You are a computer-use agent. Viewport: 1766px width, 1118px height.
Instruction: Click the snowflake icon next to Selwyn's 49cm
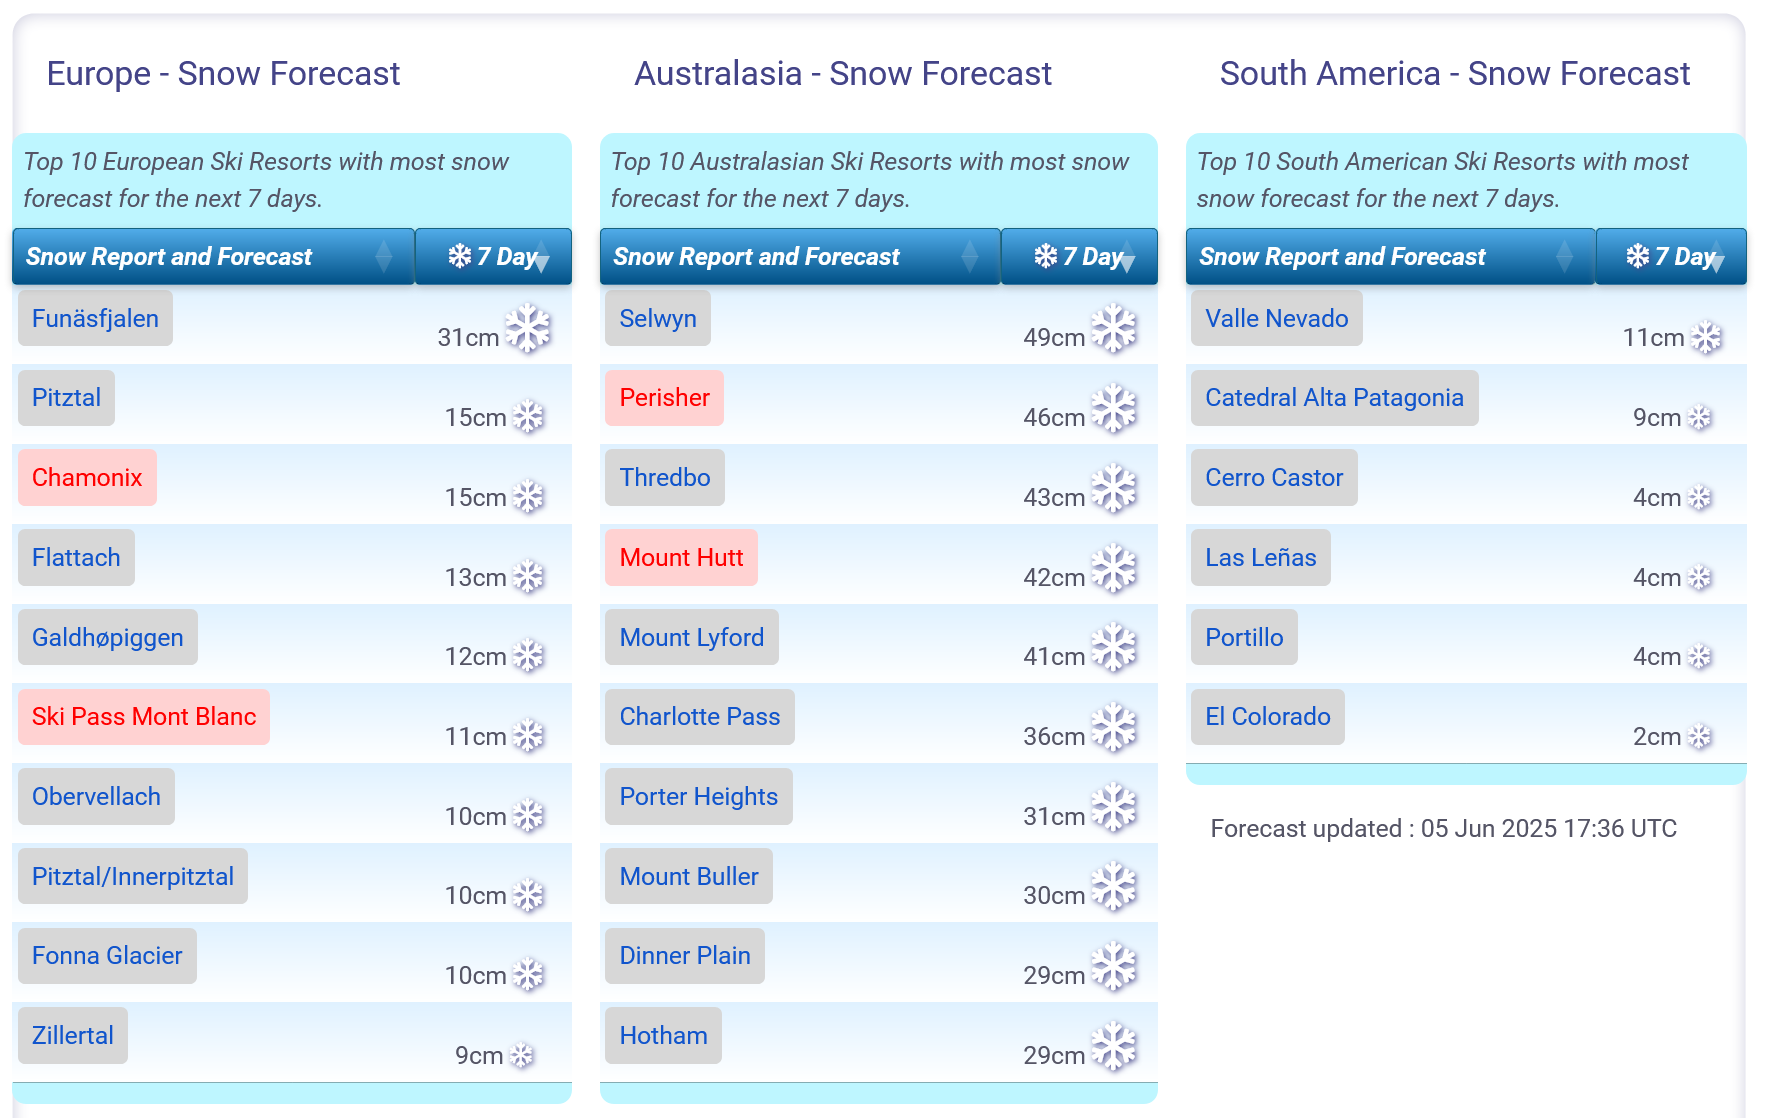(x=1114, y=329)
